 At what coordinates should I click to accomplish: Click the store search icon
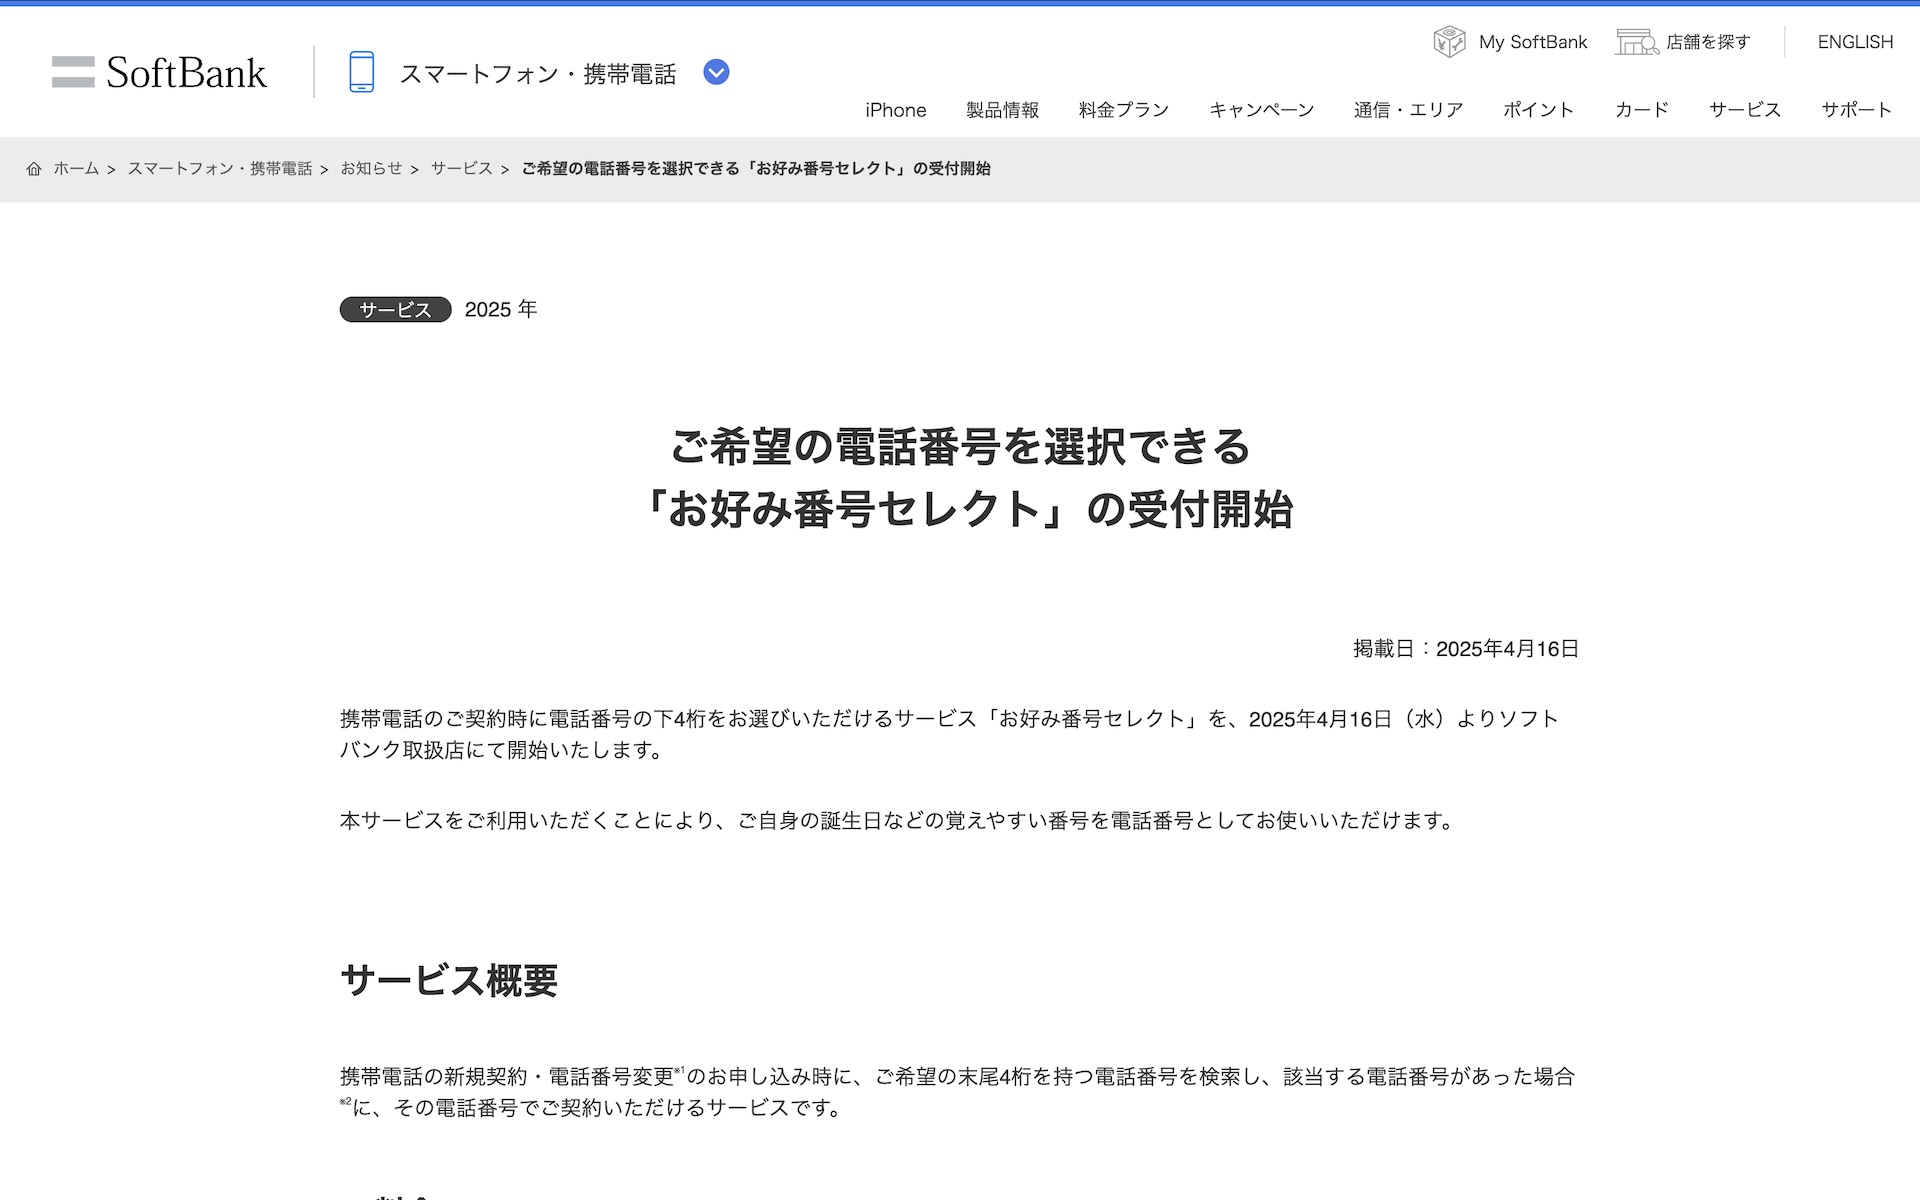(1637, 42)
